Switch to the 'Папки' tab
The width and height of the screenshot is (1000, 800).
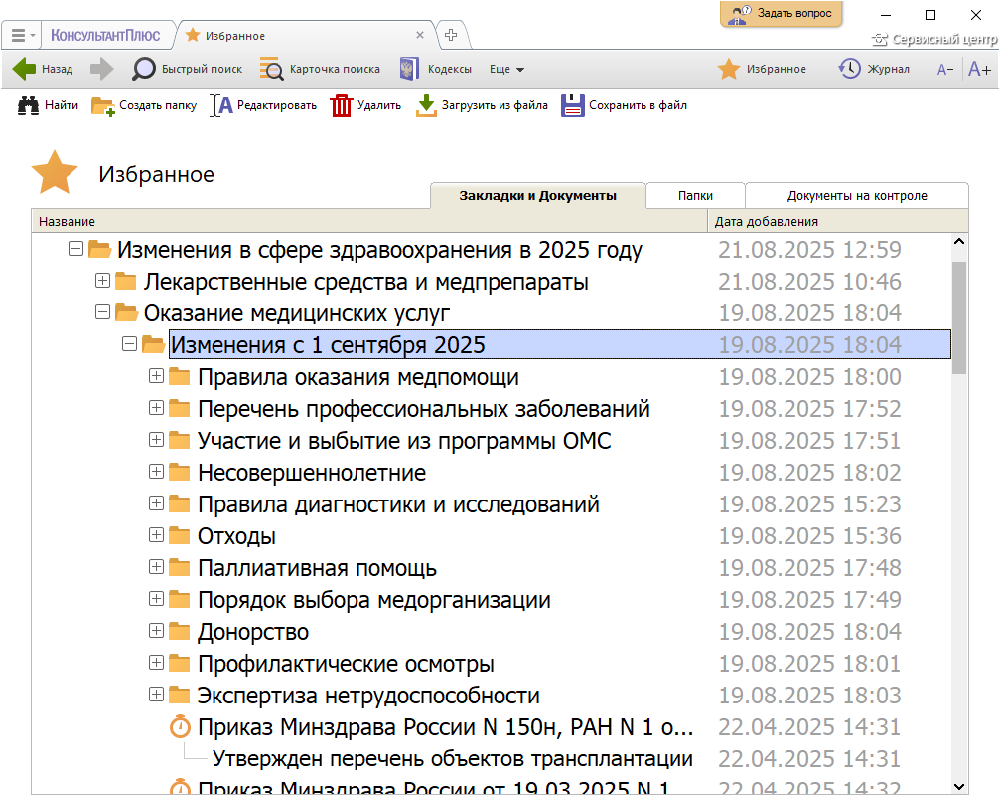tap(695, 196)
